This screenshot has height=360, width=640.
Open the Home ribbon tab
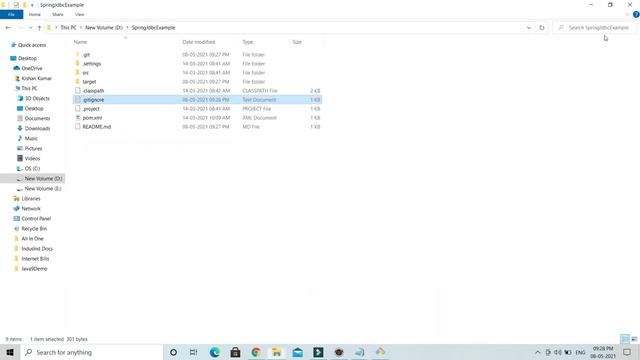pos(35,14)
